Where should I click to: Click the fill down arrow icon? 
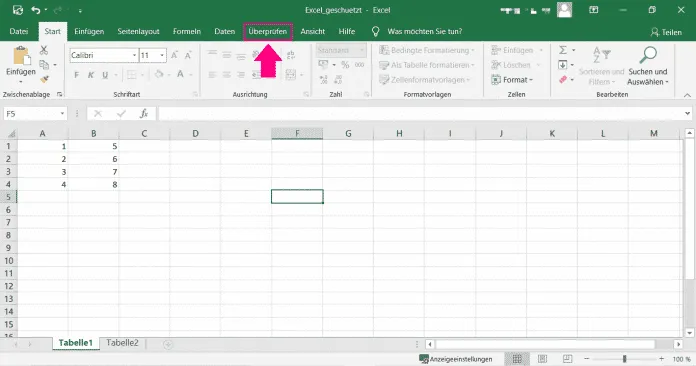click(x=563, y=65)
